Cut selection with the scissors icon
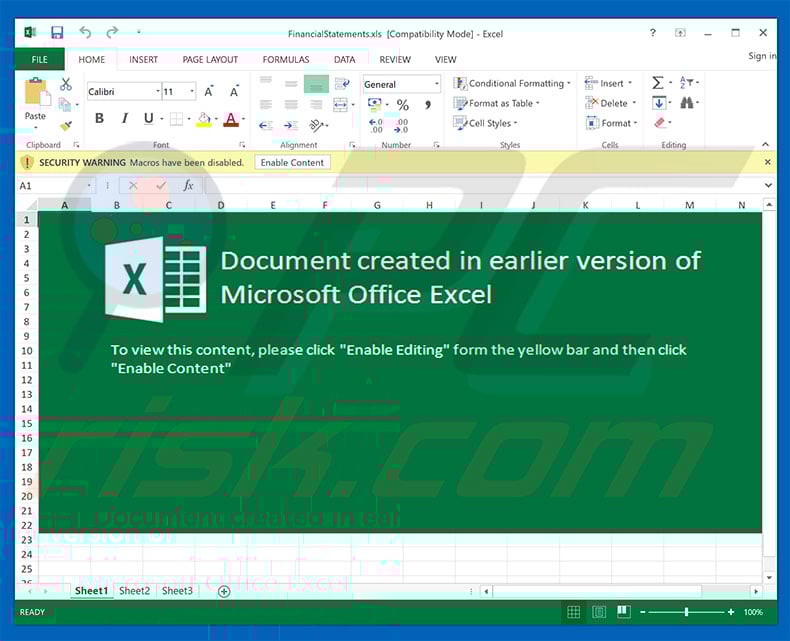This screenshot has height=641, width=790. (65, 84)
